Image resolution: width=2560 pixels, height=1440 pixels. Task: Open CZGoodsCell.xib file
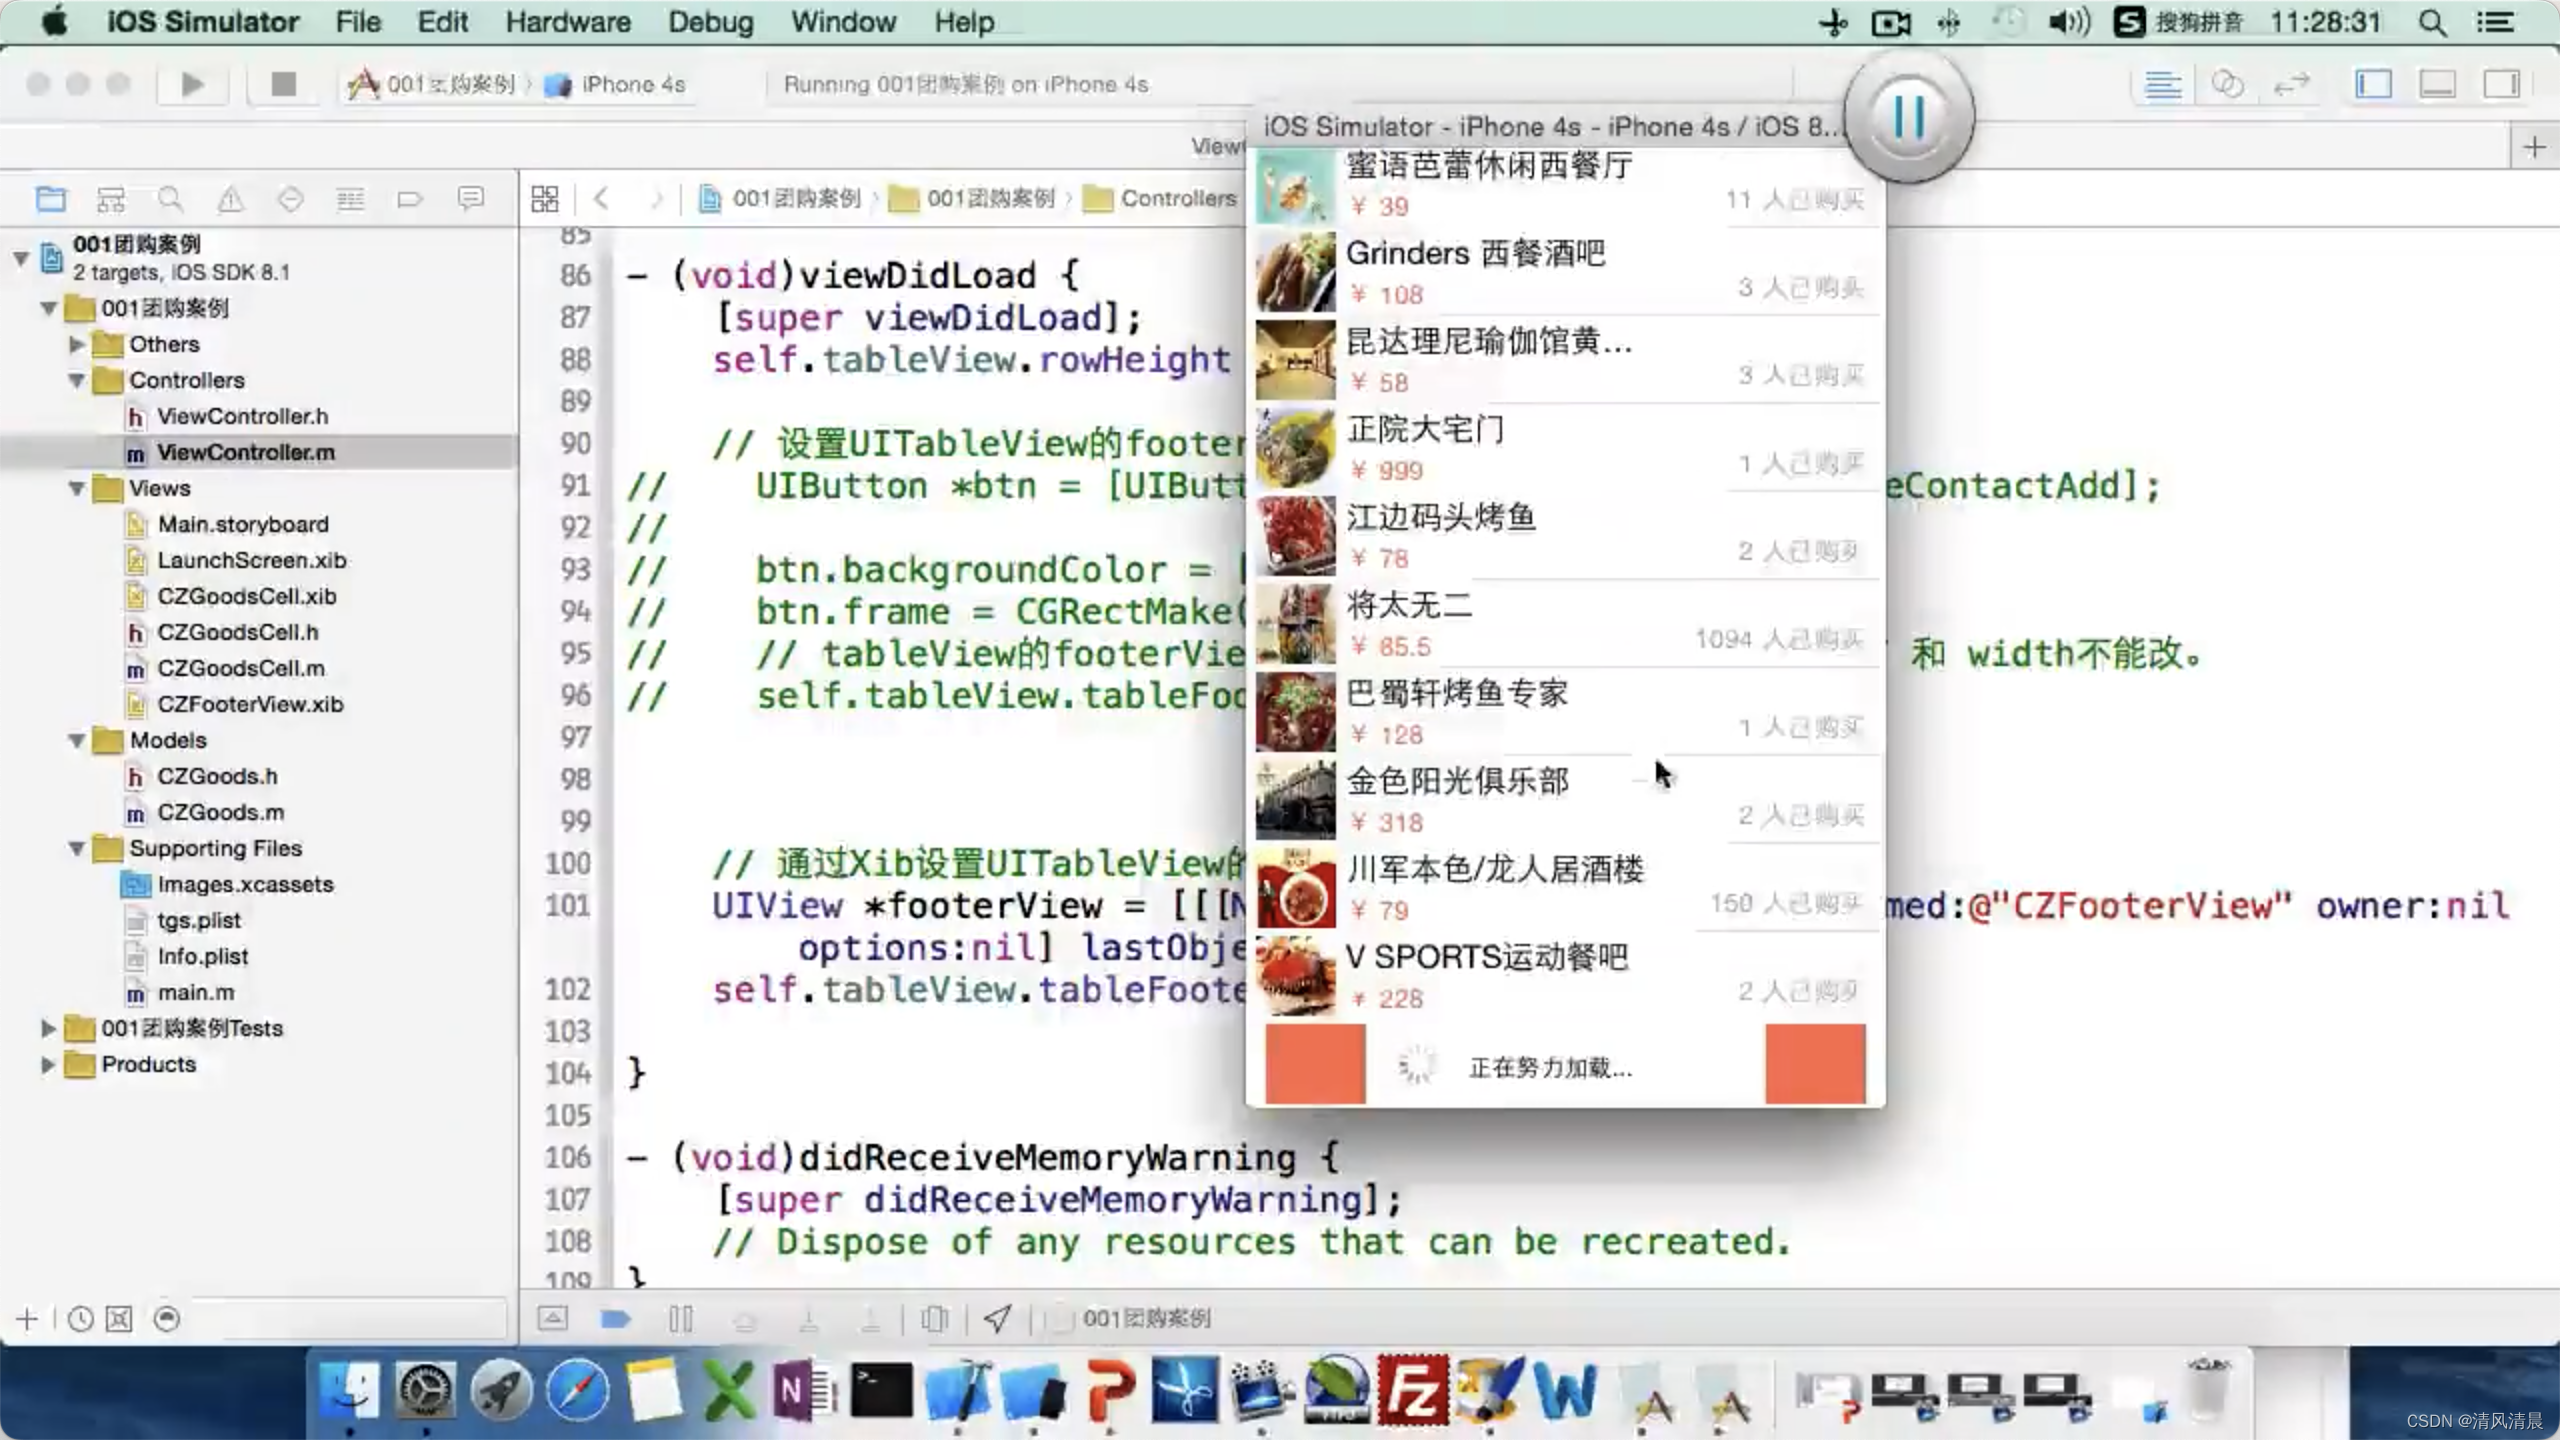coord(246,596)
